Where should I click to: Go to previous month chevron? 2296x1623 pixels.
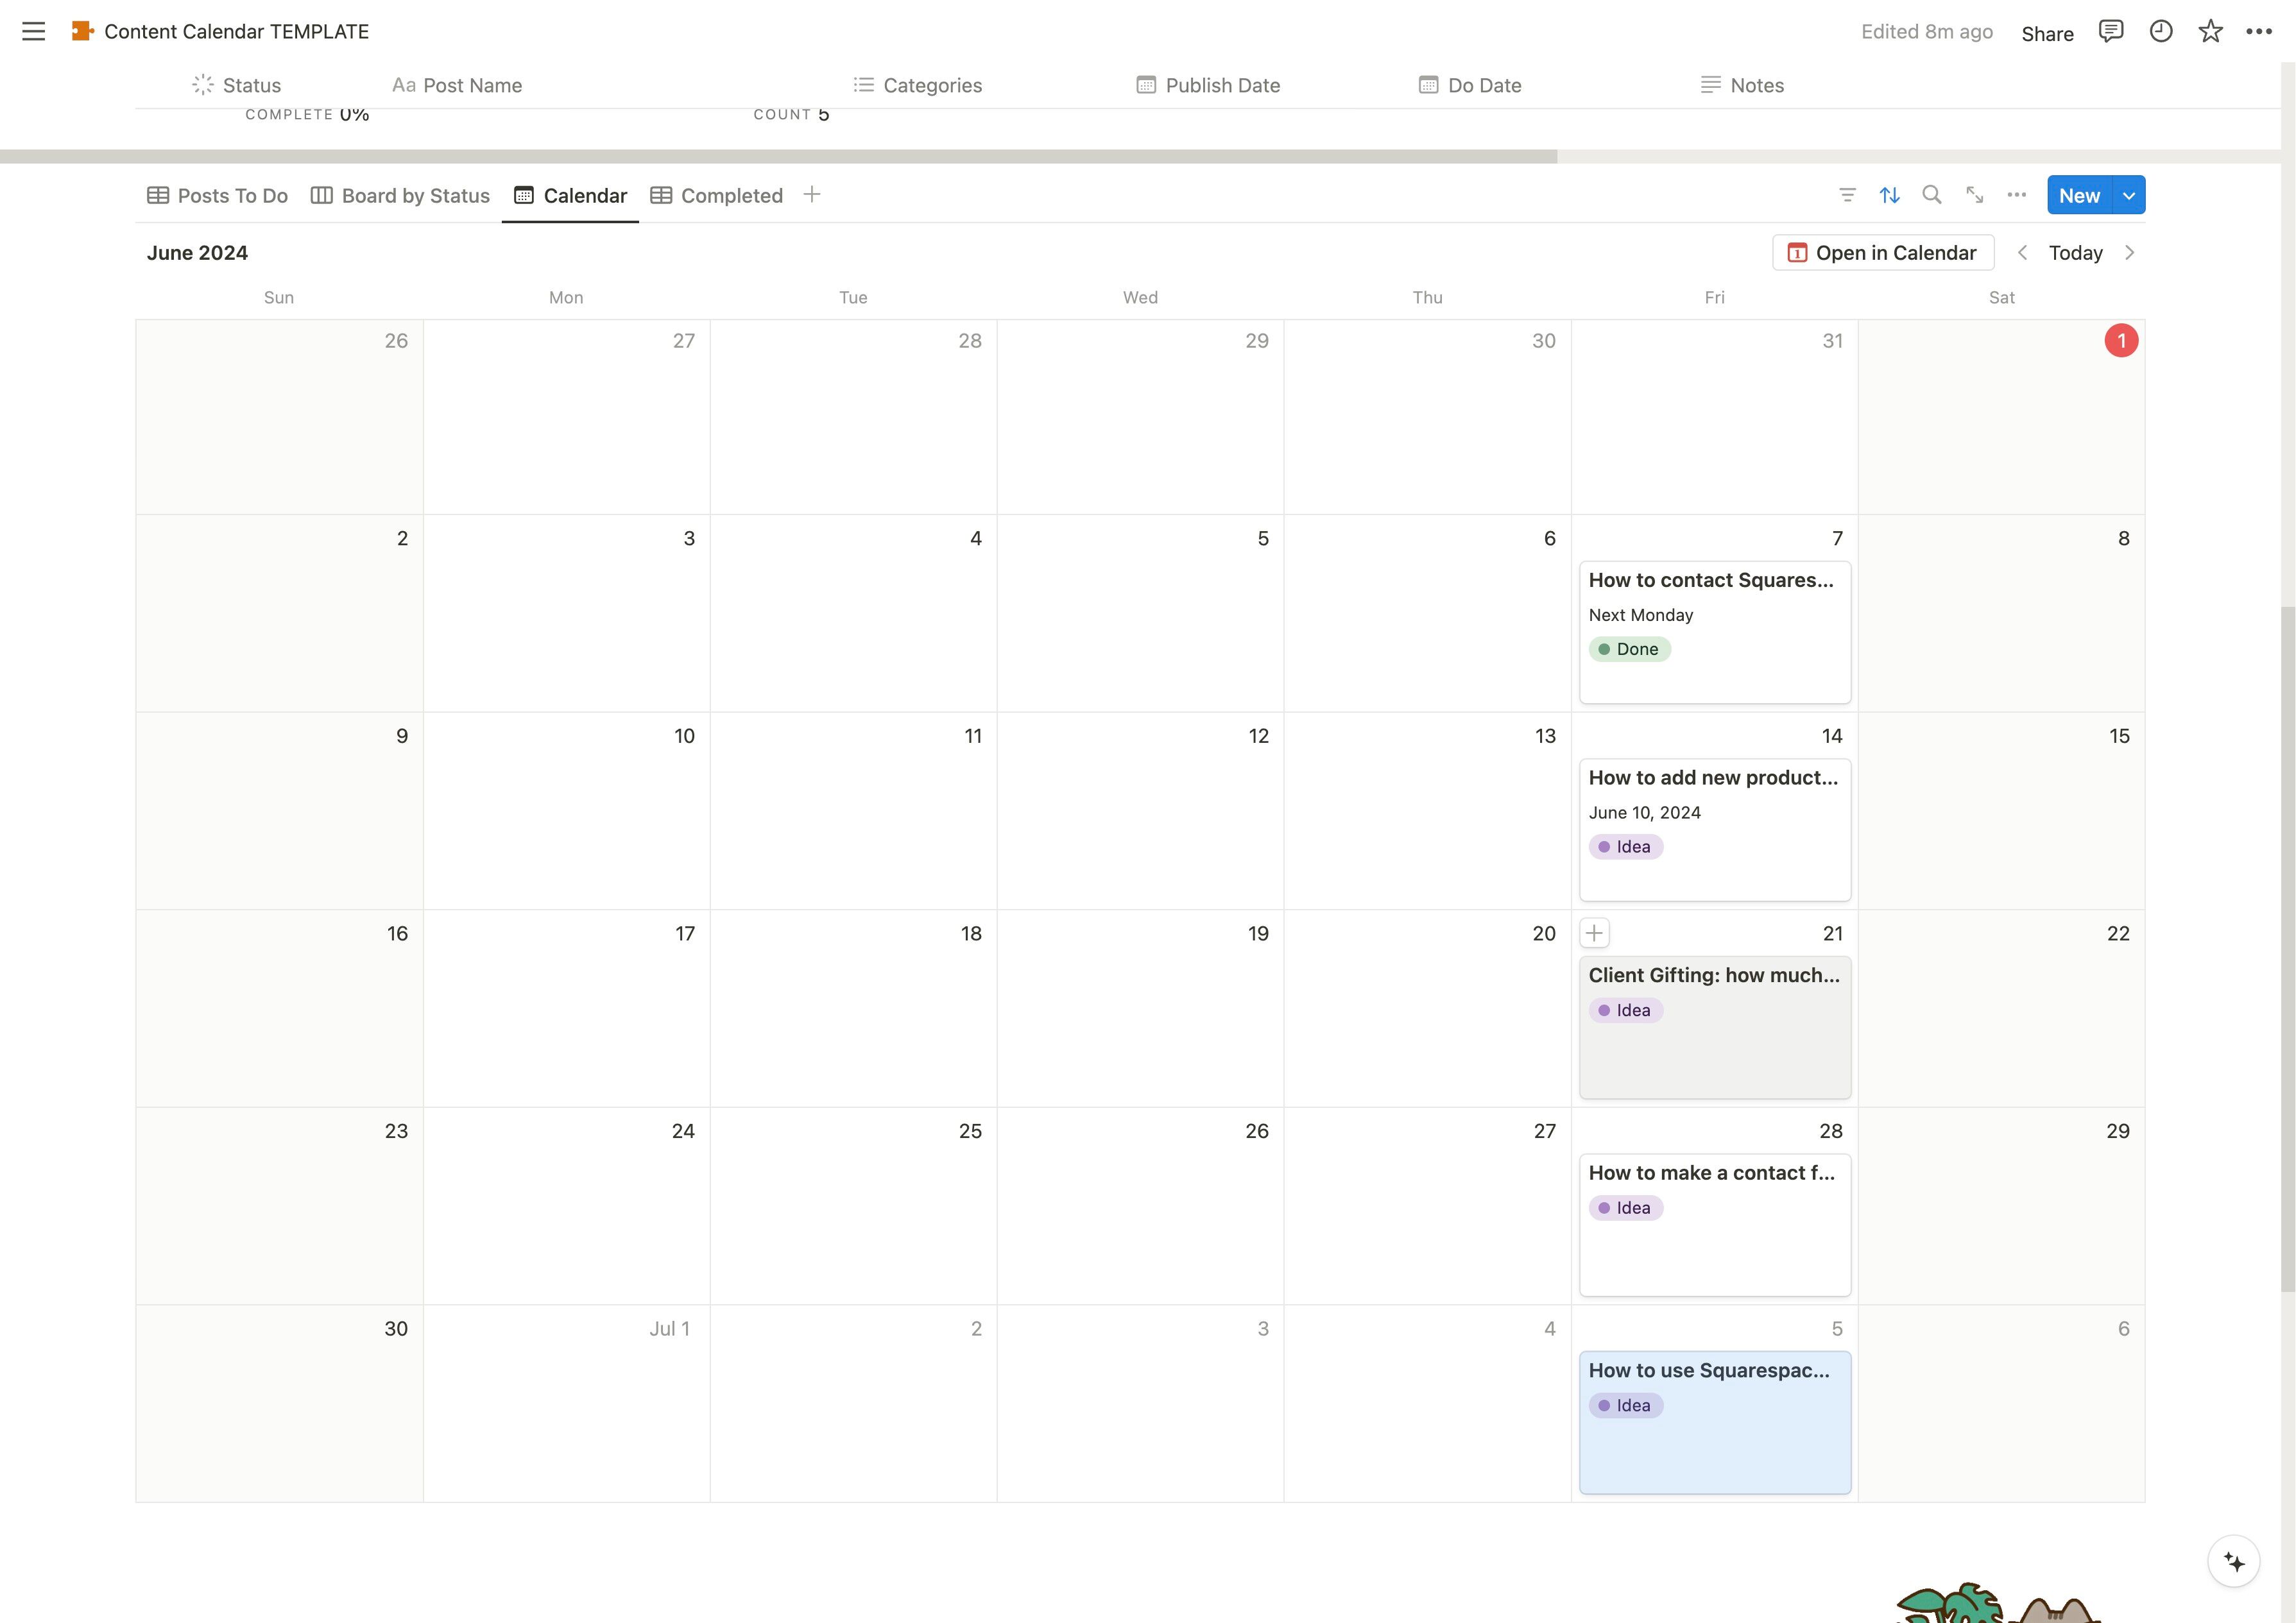(2022, 253)
